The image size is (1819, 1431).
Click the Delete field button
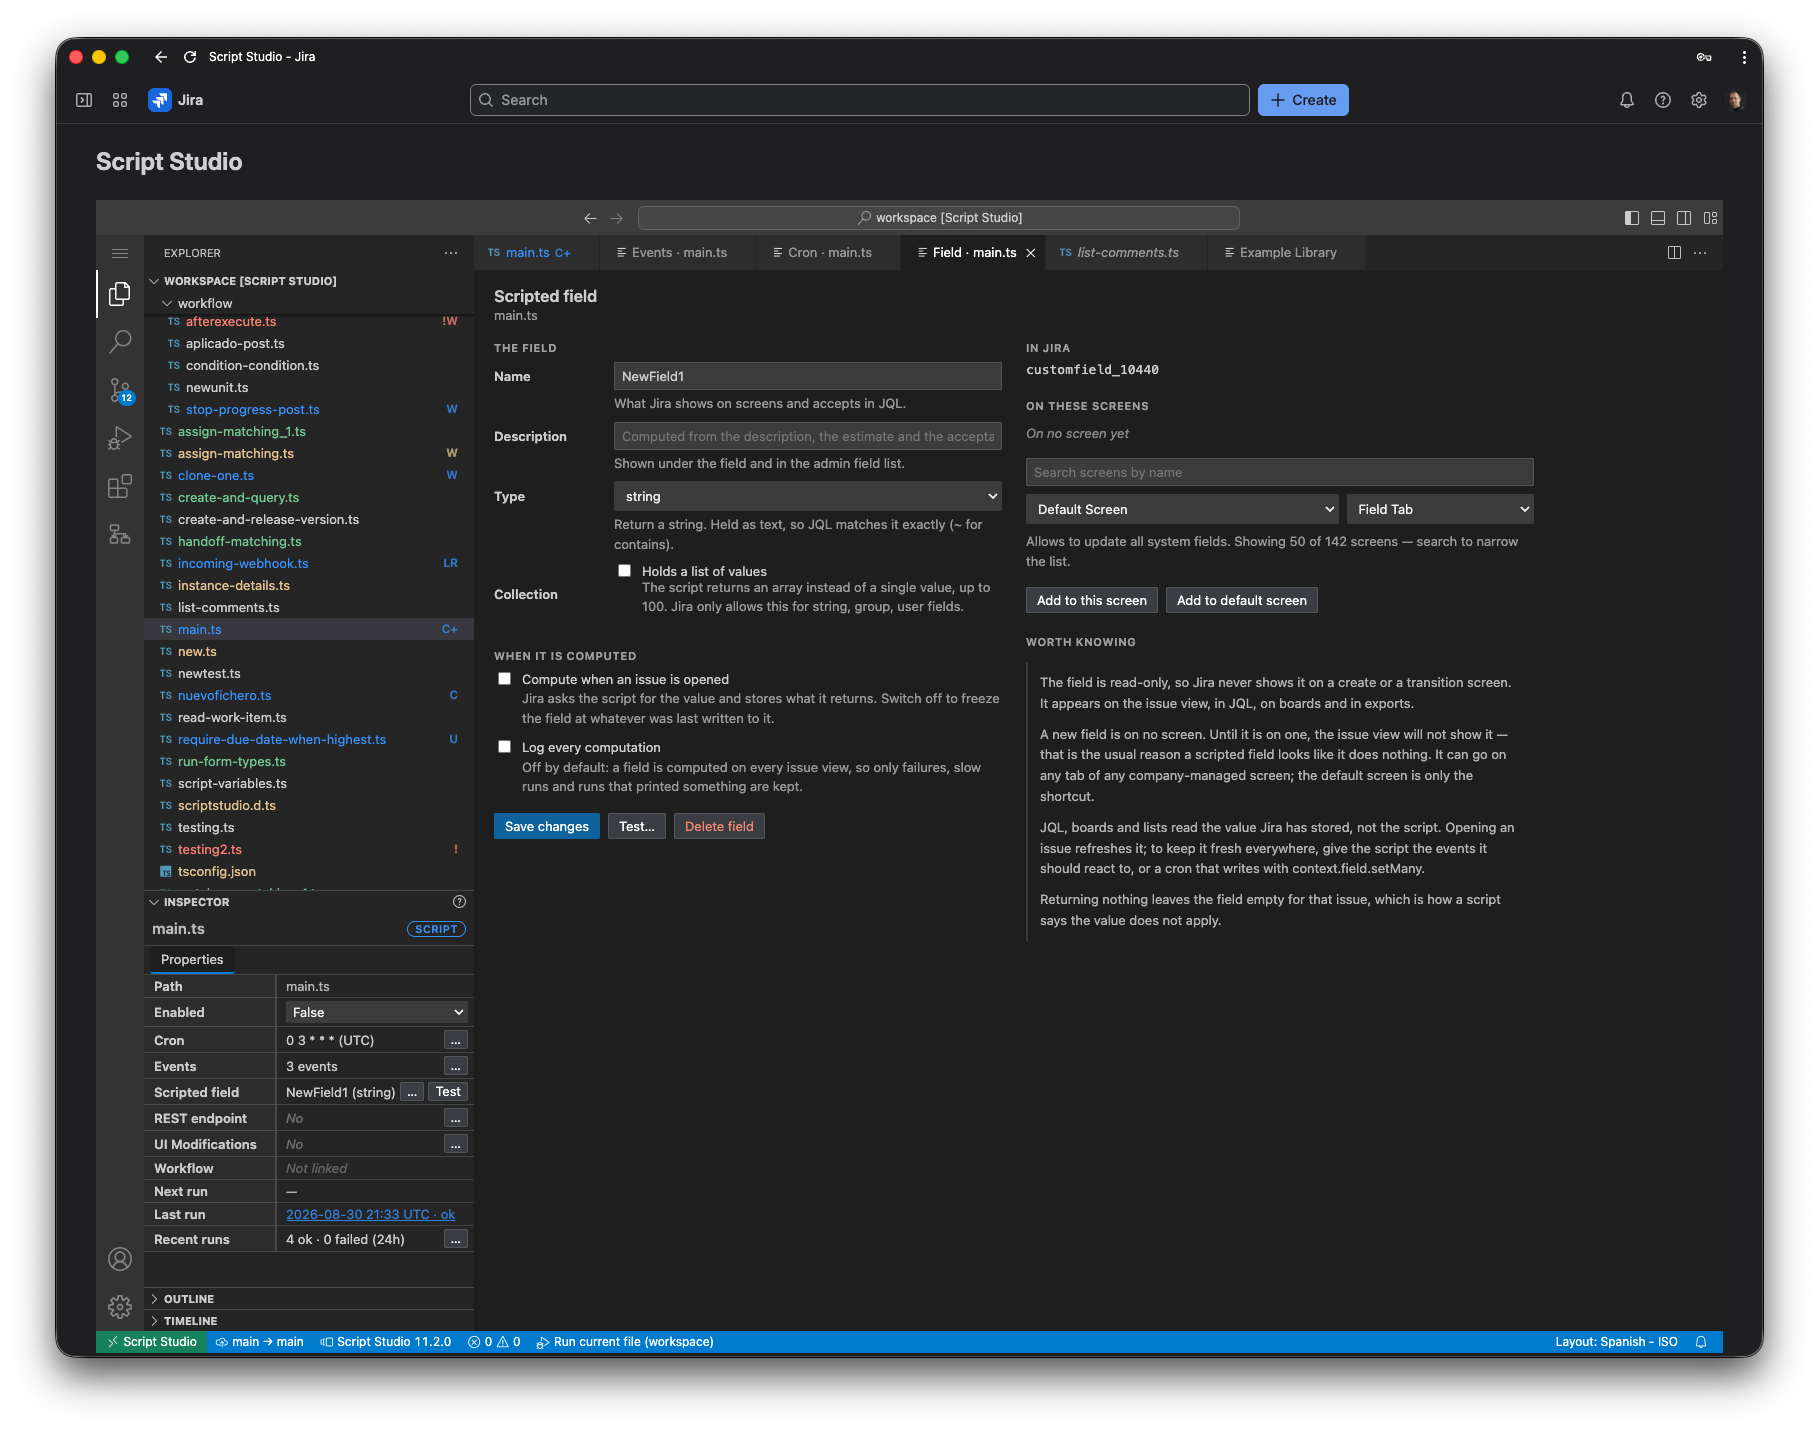click(x=719, y=826)
